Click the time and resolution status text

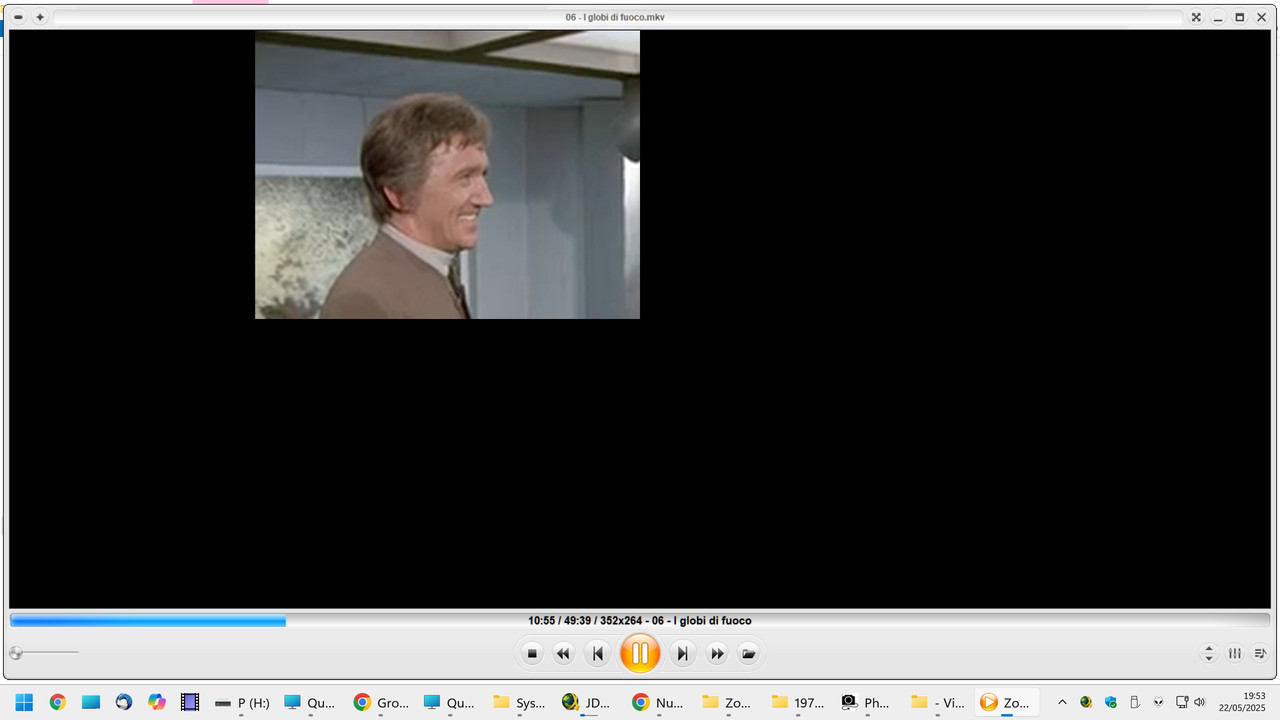(x=640, y=621)
